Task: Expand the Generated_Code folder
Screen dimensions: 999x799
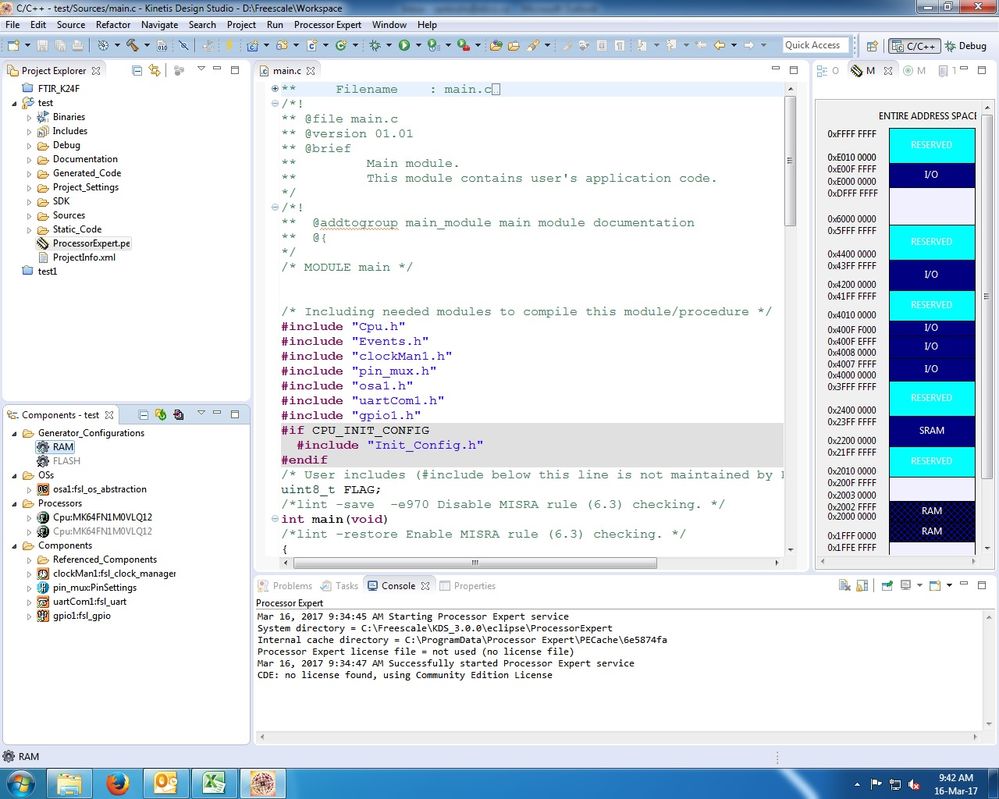Action: pyautogui.click(x=29, y=173)
